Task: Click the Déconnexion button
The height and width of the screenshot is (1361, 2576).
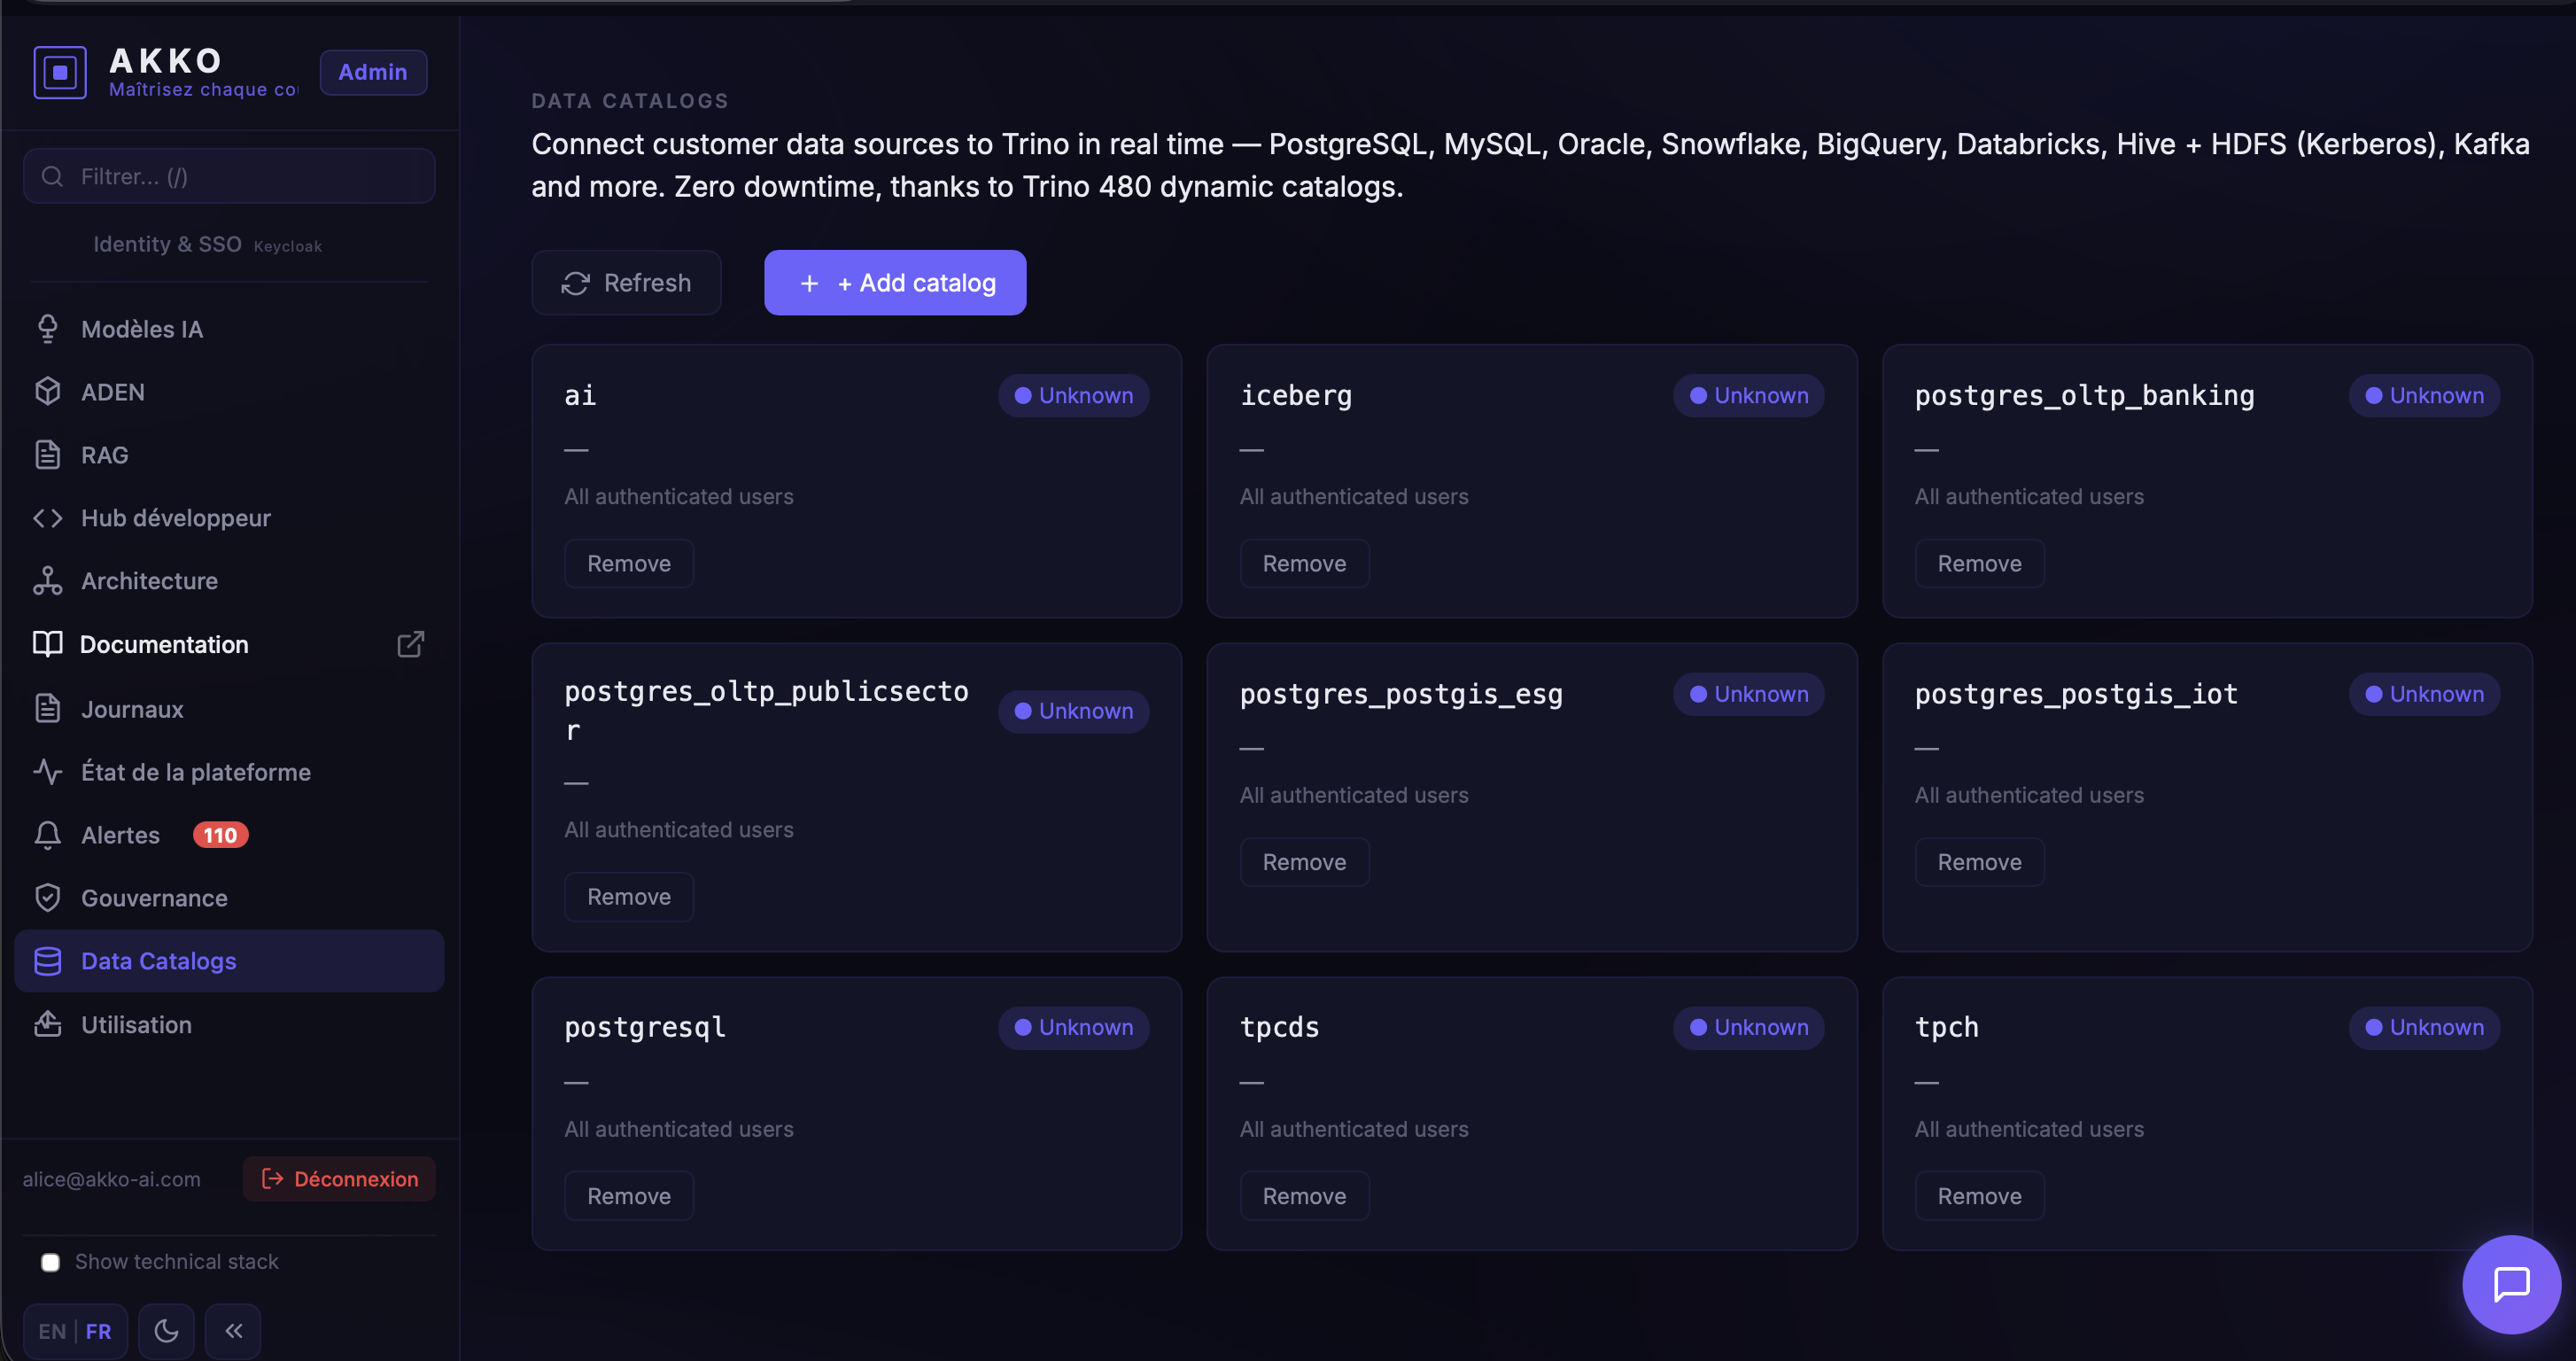Action: (339, 1179)
